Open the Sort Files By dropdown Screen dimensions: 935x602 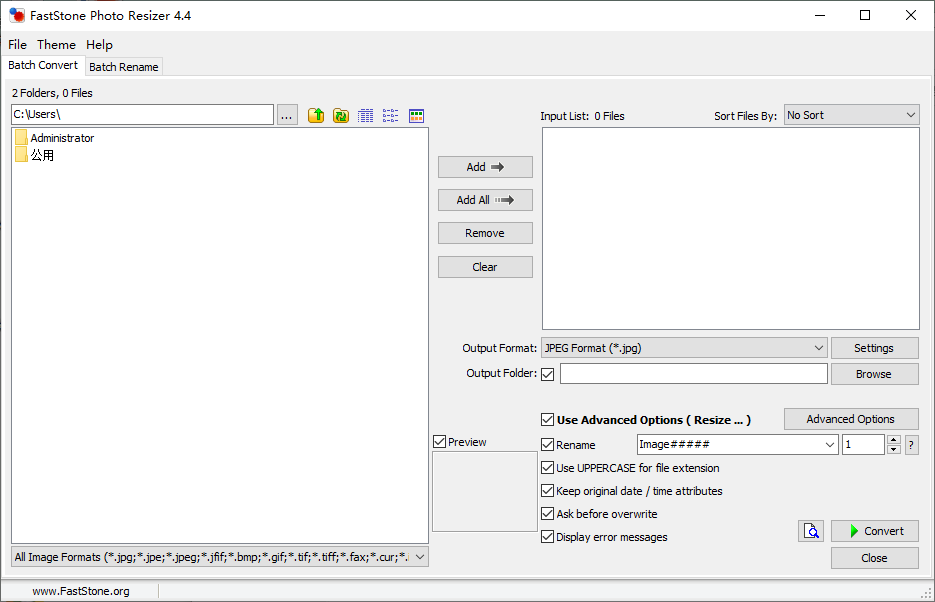pyautogui.click(x=852, y=115)
